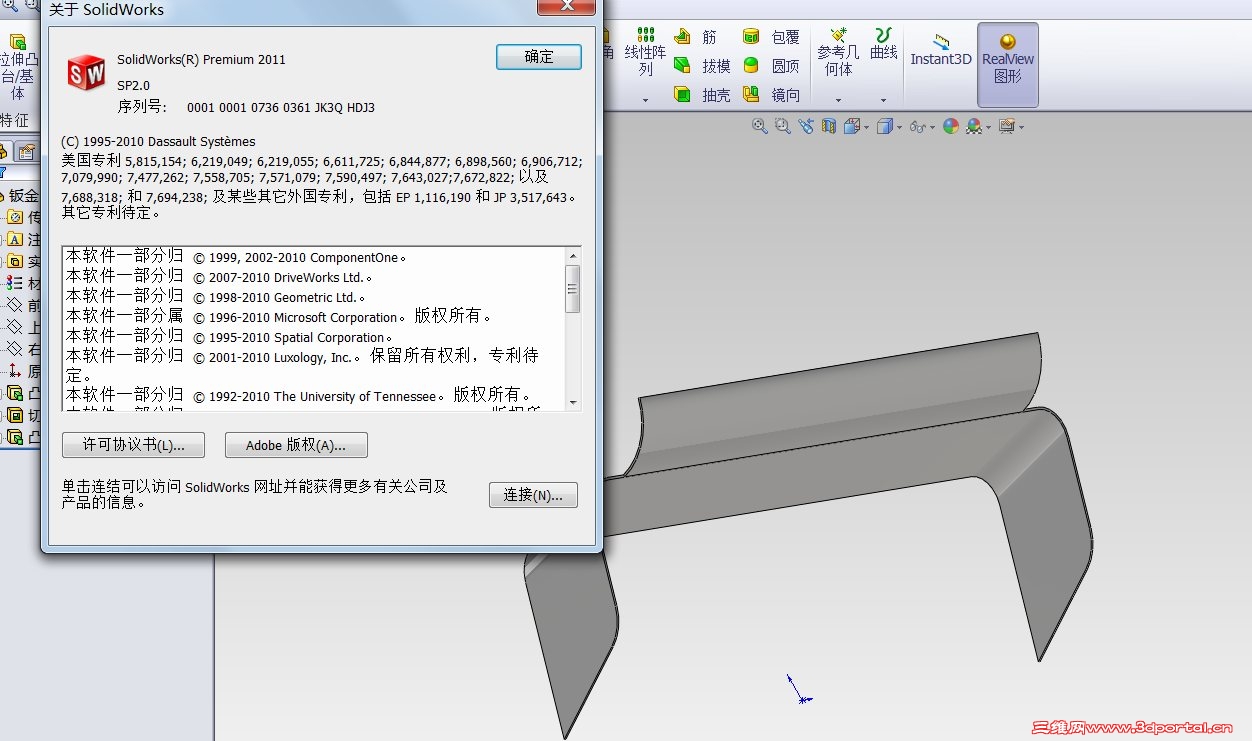Confirm with the 确定 button
Viewport: 1252px width, 741px height.
pos(539,57)
